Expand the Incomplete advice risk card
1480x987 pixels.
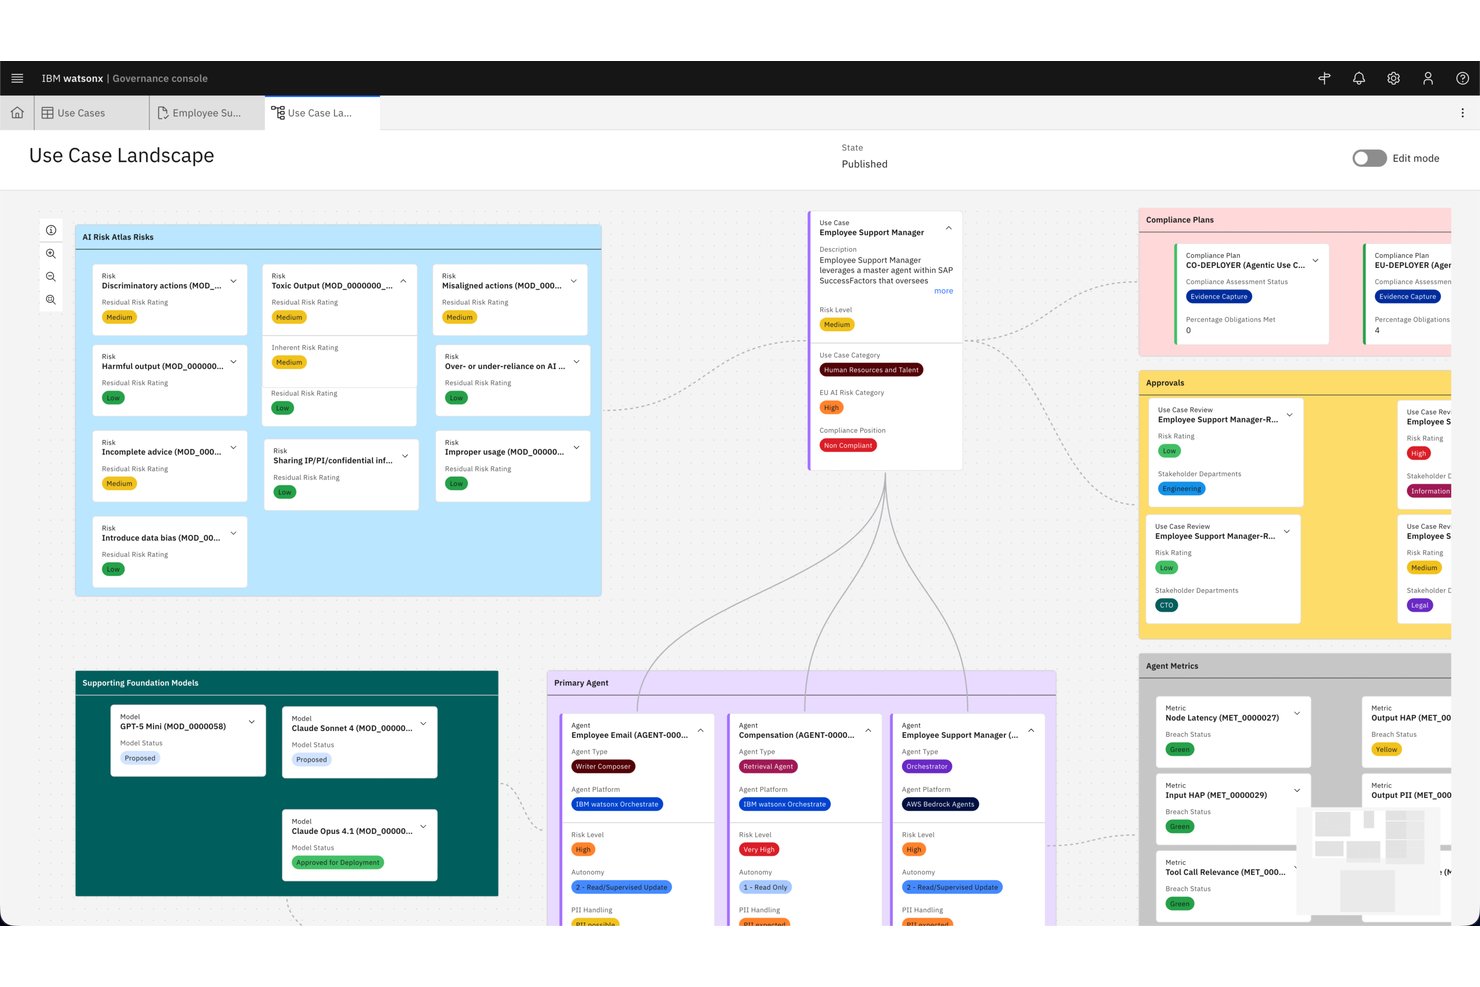coord(234,447)
